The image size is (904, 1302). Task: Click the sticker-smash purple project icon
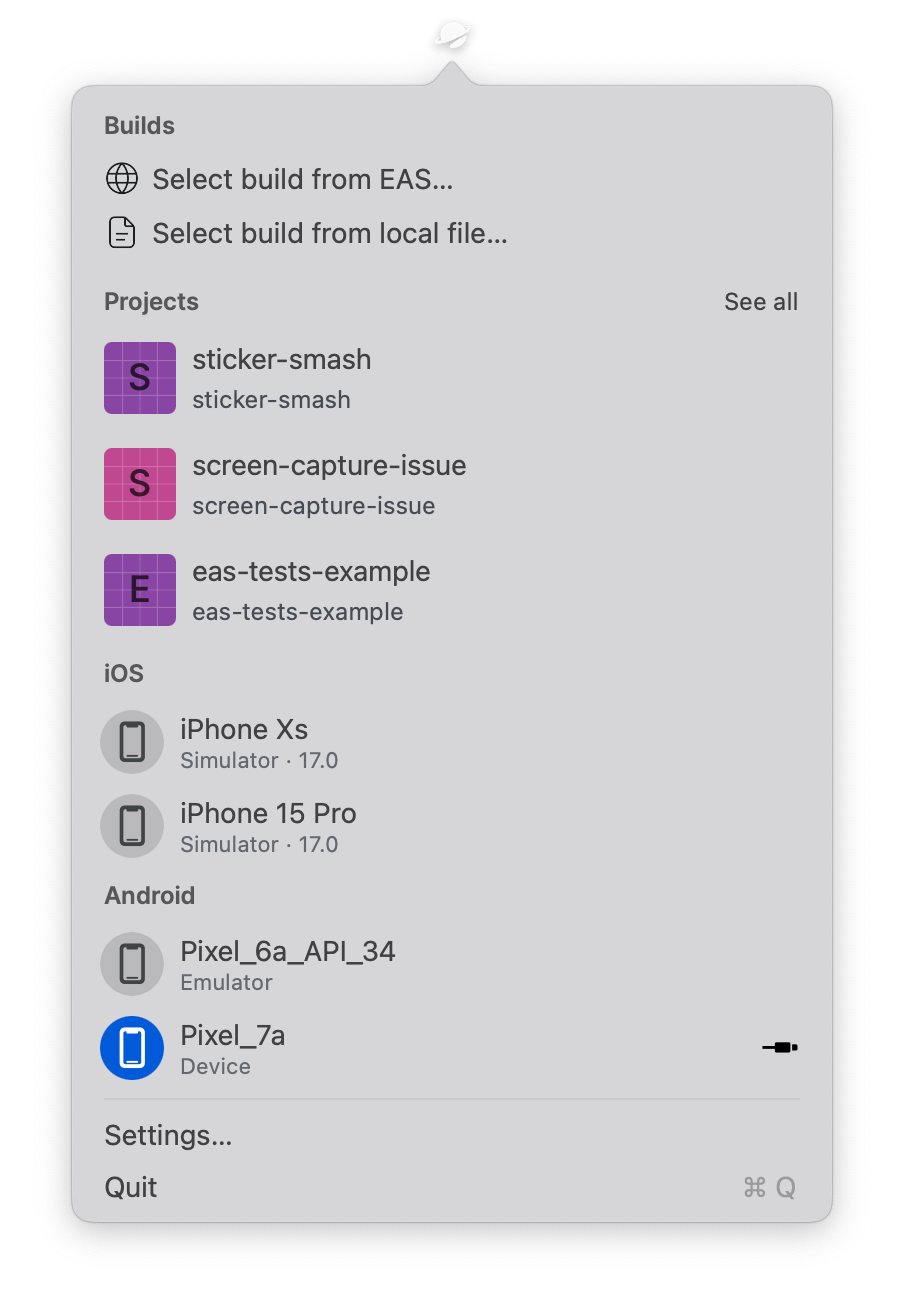[x=140, y=378]
